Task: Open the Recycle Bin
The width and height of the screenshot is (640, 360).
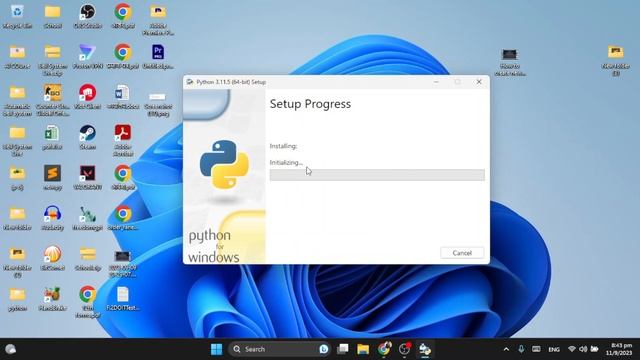Action: [x=17, y=16]
